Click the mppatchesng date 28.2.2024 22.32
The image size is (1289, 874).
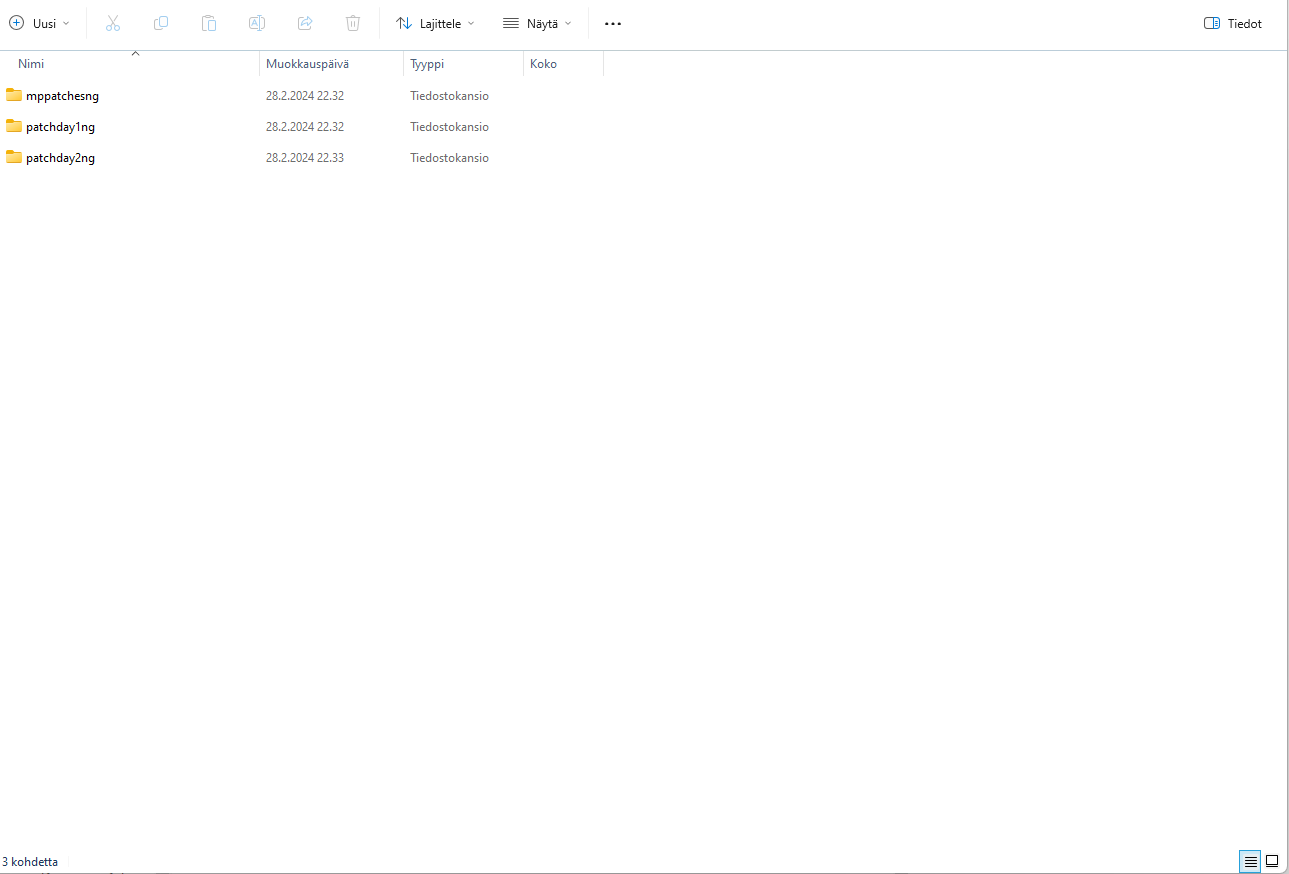pos(305,96)
